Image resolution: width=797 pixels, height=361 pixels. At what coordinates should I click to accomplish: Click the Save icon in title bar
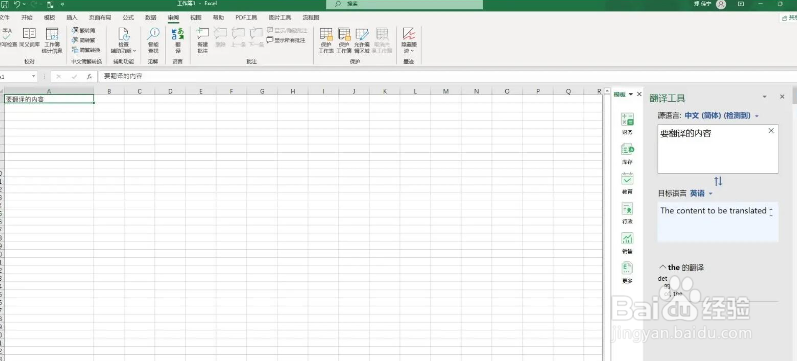coord(4,4)
